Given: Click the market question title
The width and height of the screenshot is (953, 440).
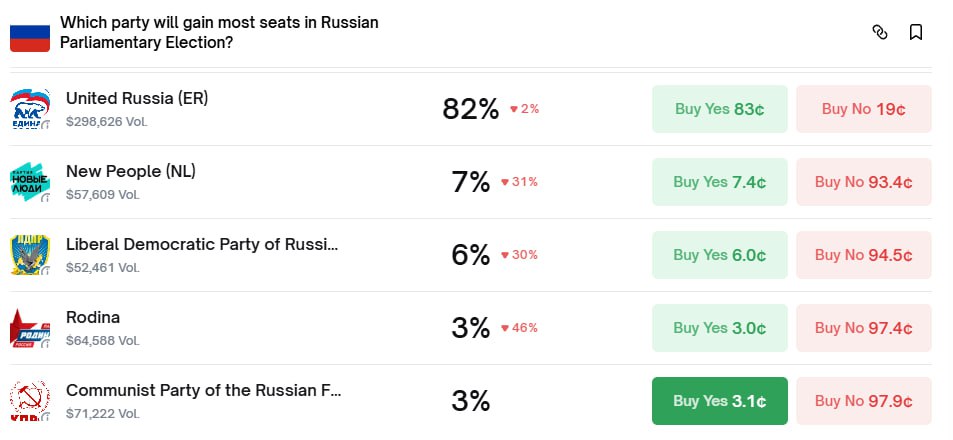Looking at the screenshot, I should coord(219,32).
